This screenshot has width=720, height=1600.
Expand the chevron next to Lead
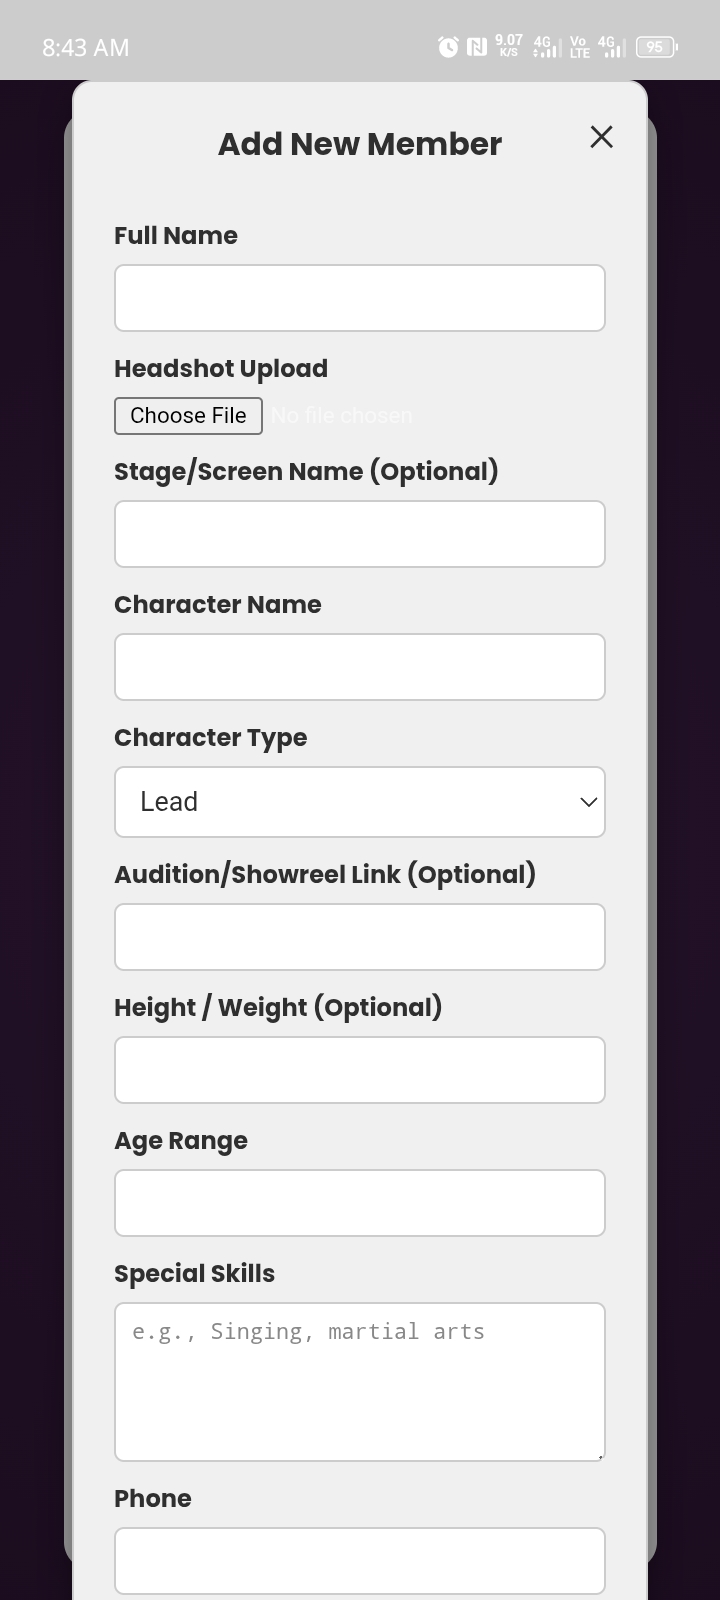(x=586, y=801)
